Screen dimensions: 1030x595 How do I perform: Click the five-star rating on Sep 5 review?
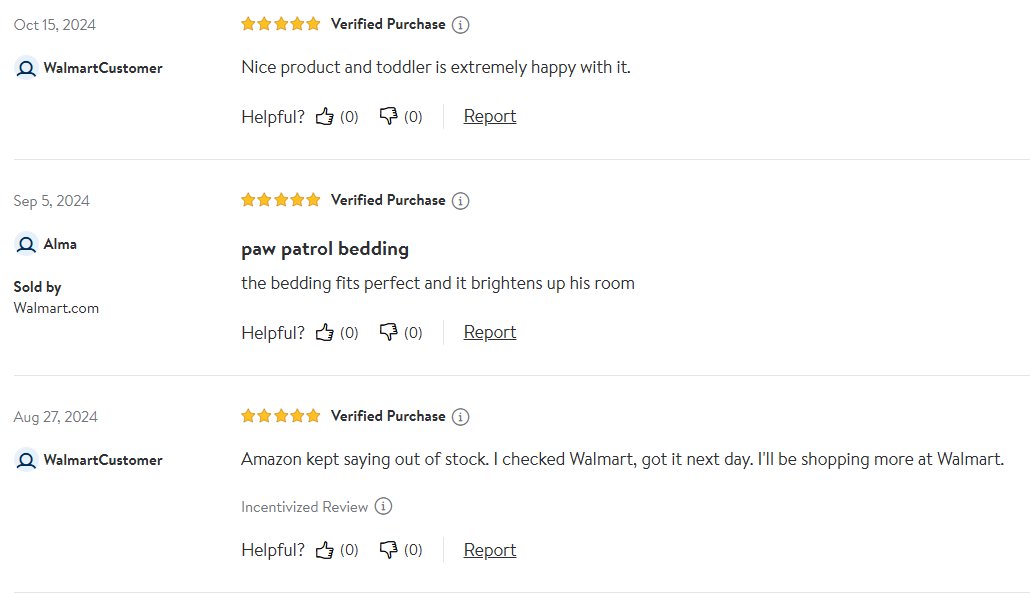[281, 200]
